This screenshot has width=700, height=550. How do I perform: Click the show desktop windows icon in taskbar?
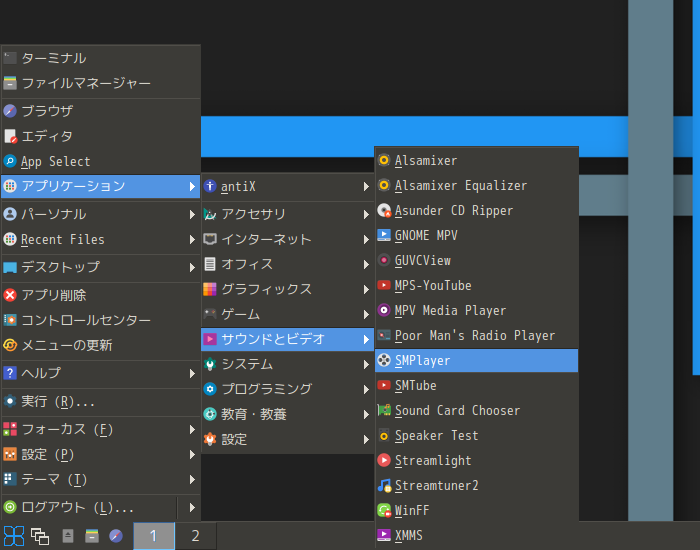[40, 536]
